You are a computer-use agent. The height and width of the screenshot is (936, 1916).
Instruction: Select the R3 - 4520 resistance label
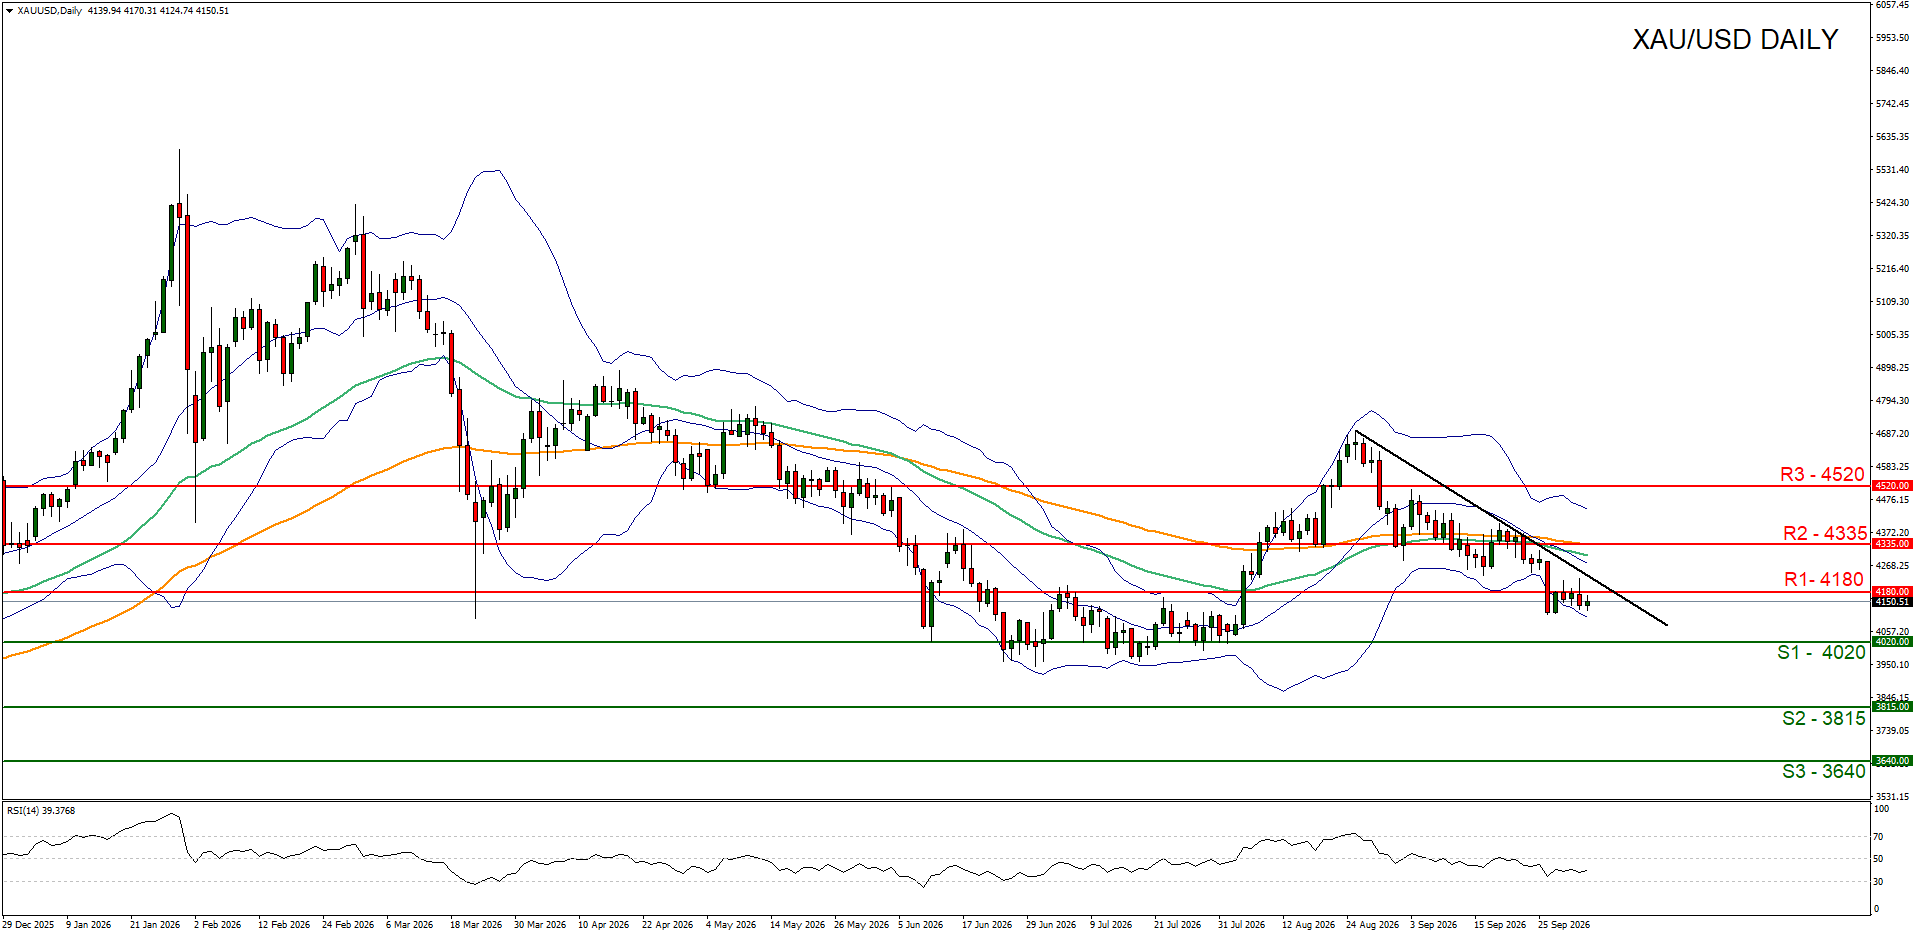[1822, 474]
